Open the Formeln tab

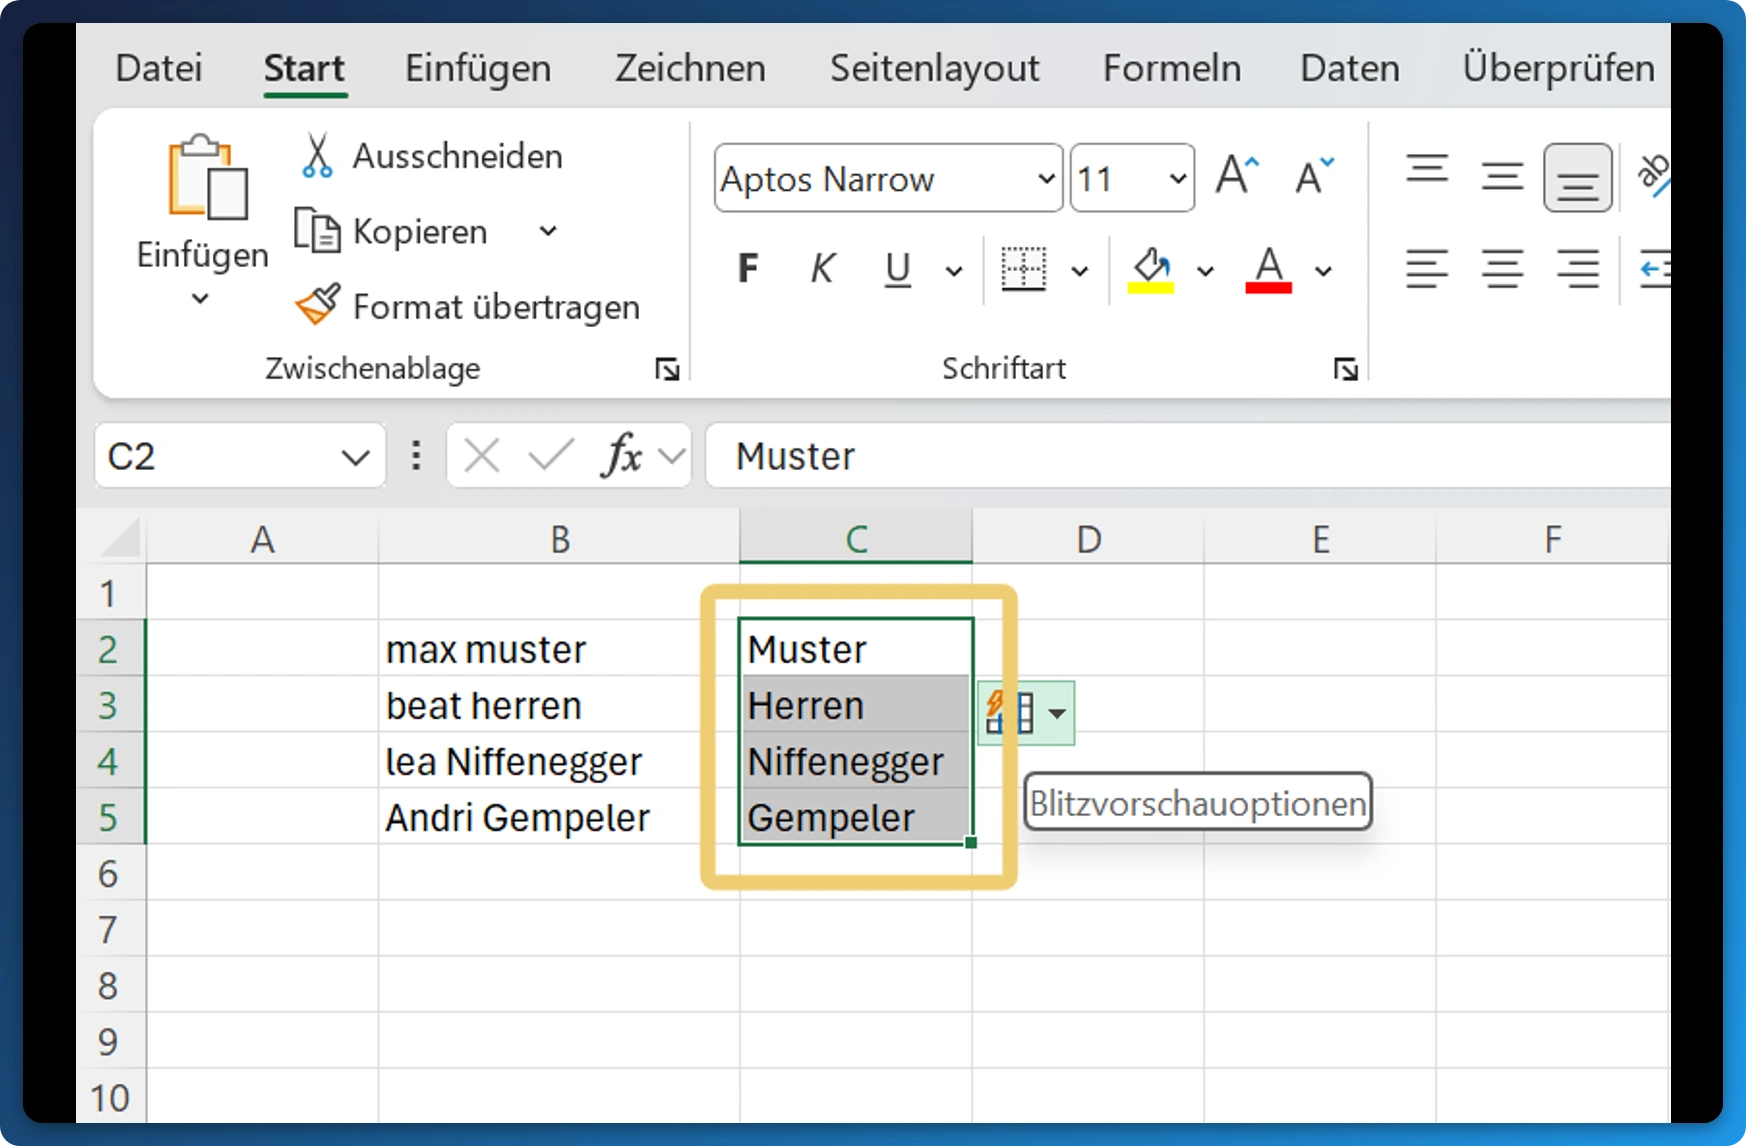[1172, 68]
